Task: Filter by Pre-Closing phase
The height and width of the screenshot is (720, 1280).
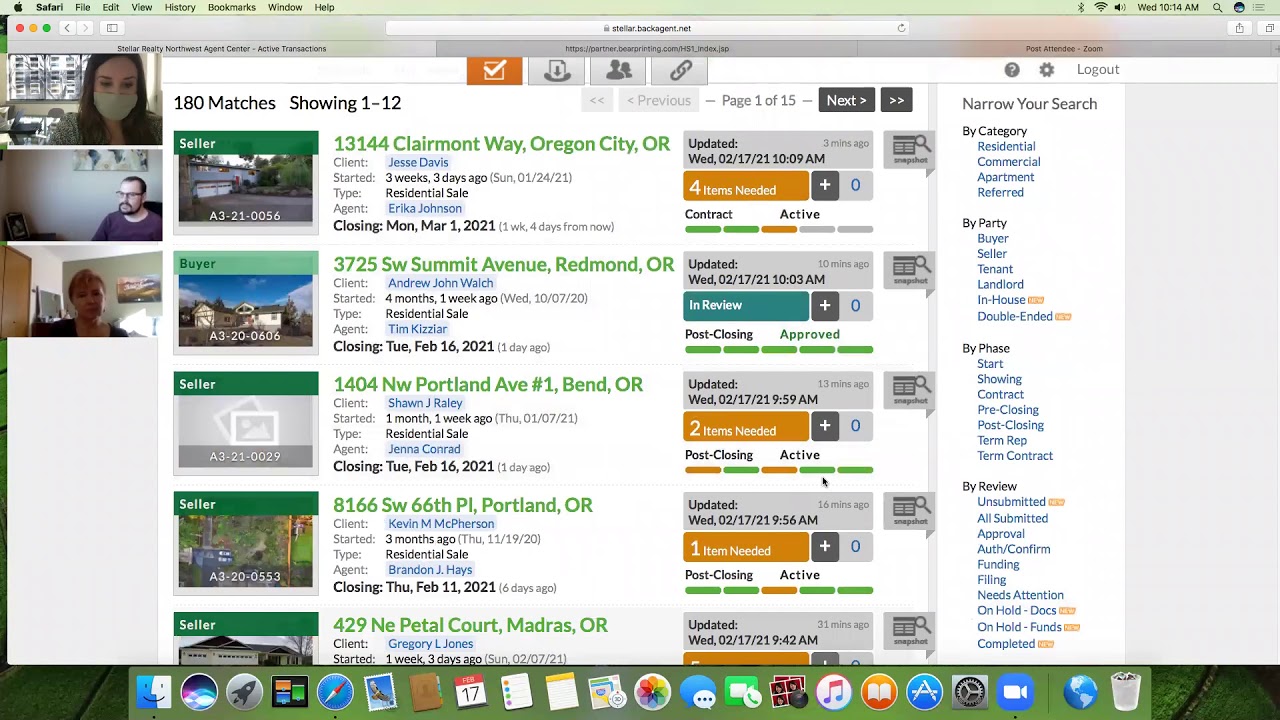Action: tap(1007, 409)
